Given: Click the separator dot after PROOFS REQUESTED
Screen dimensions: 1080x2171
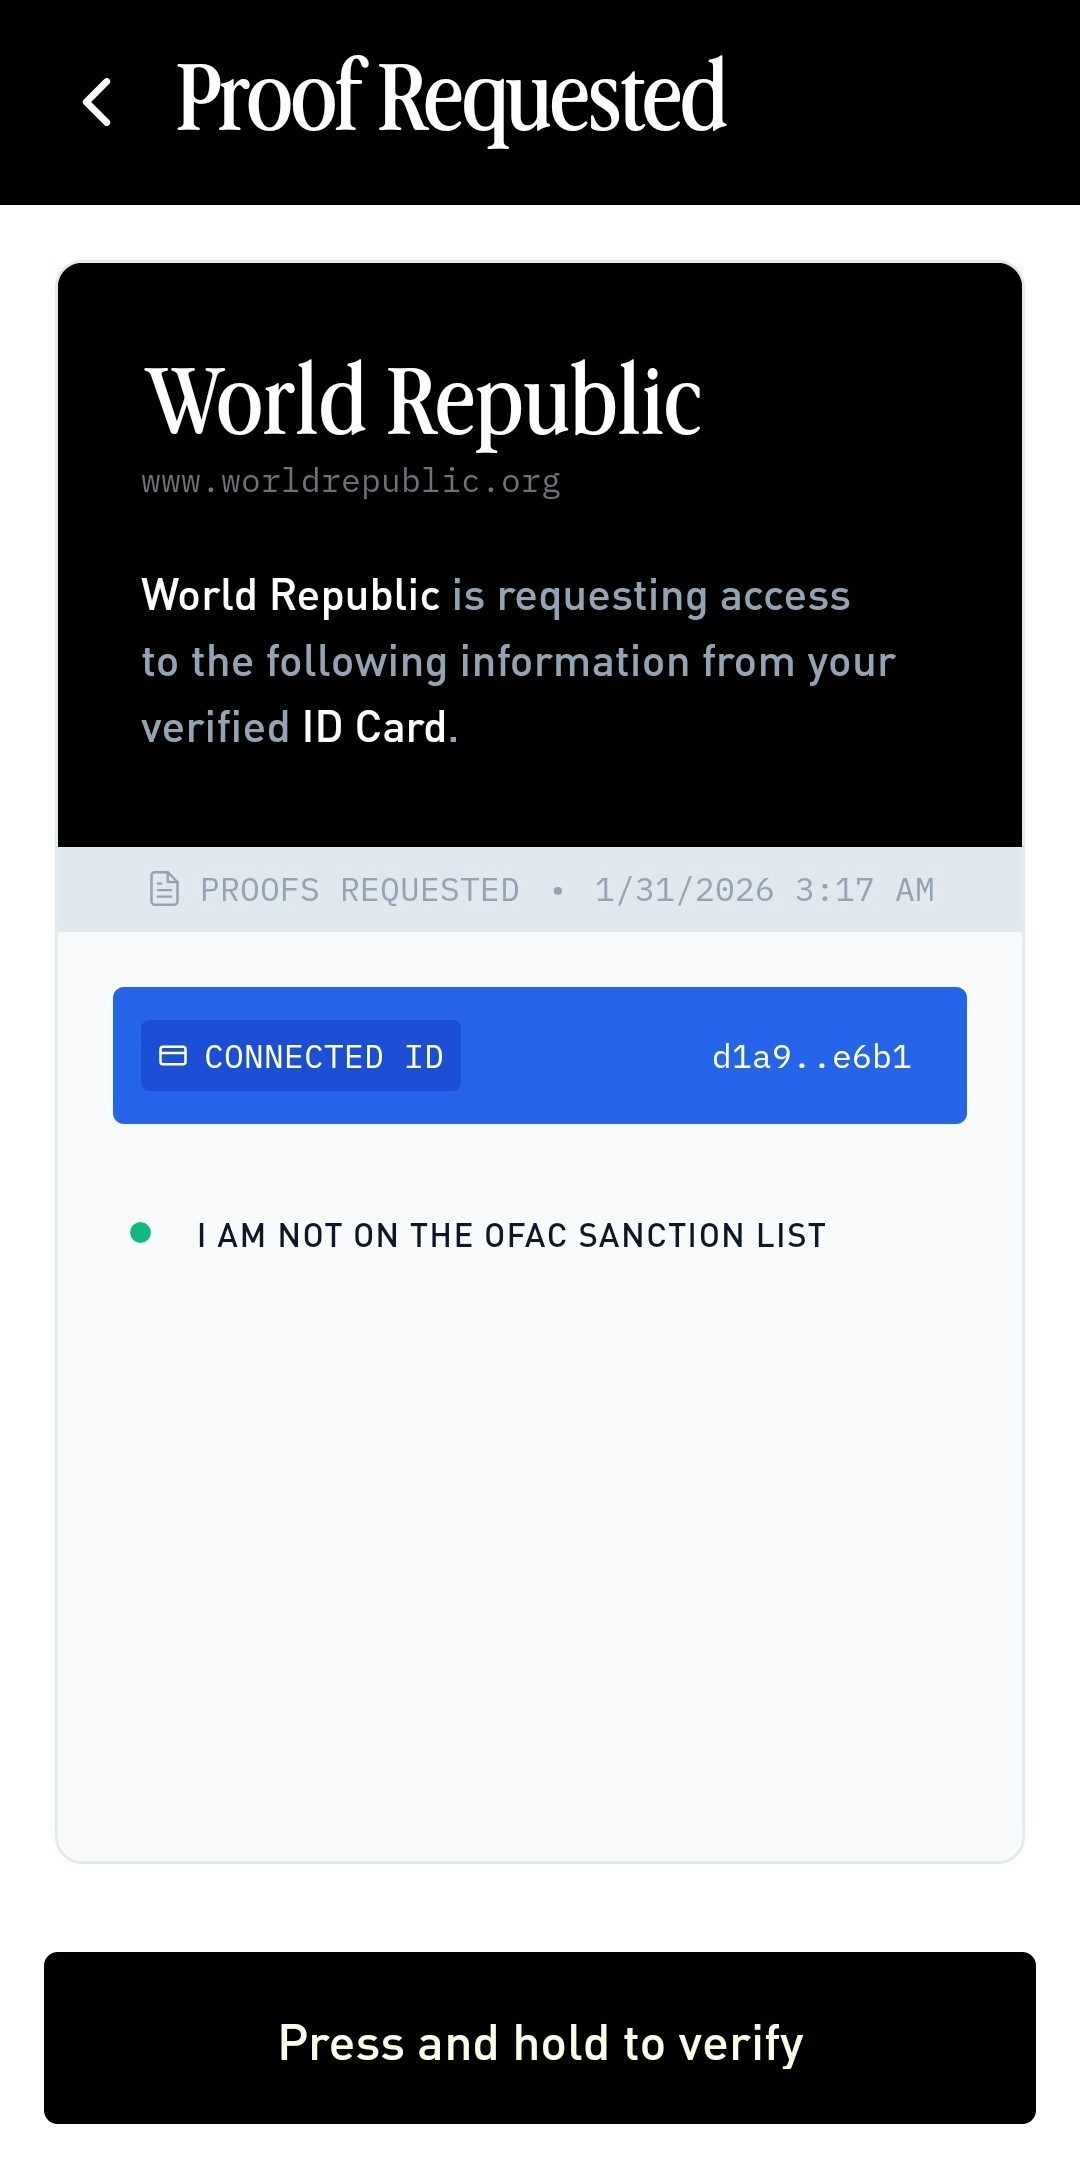Looking at the screenshot, I should click(x=559, y=889).
